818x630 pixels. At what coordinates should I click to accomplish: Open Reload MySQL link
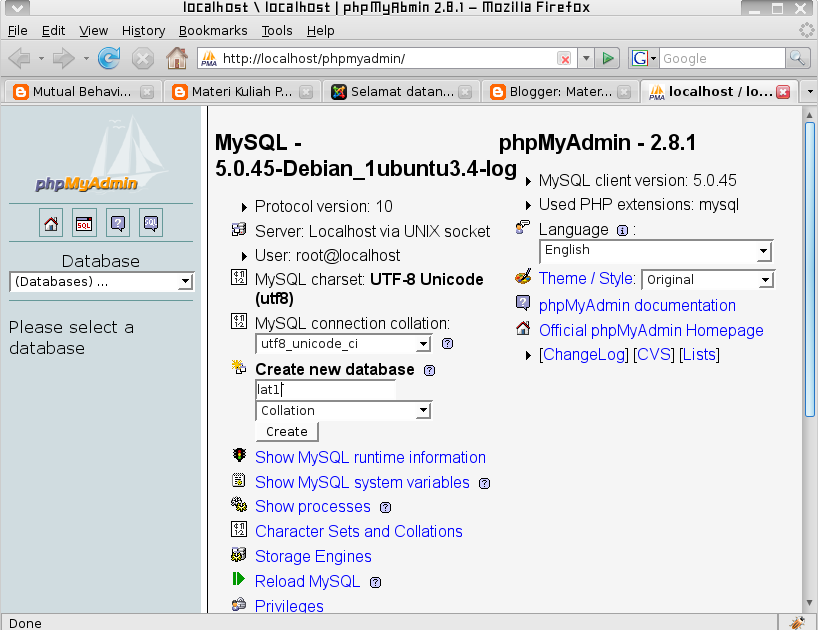coord(307,581)
